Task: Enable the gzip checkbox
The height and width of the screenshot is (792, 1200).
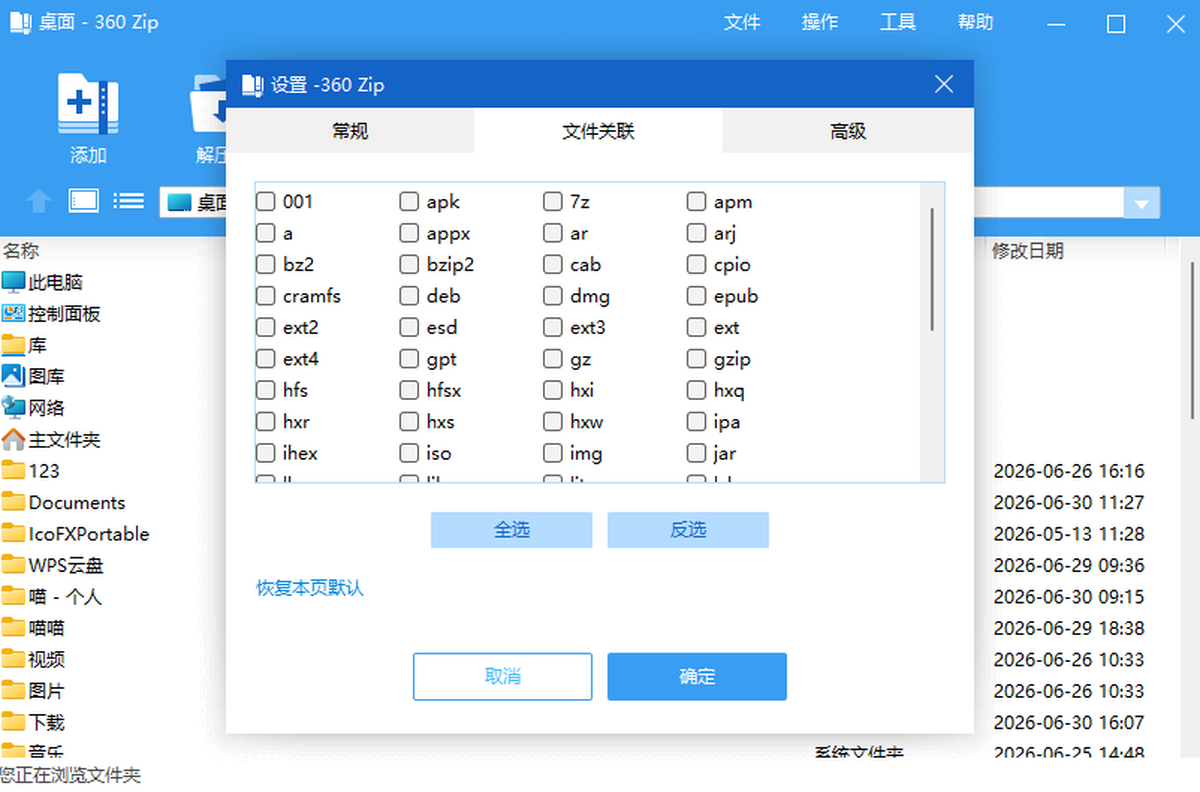Action: (697, 359)
